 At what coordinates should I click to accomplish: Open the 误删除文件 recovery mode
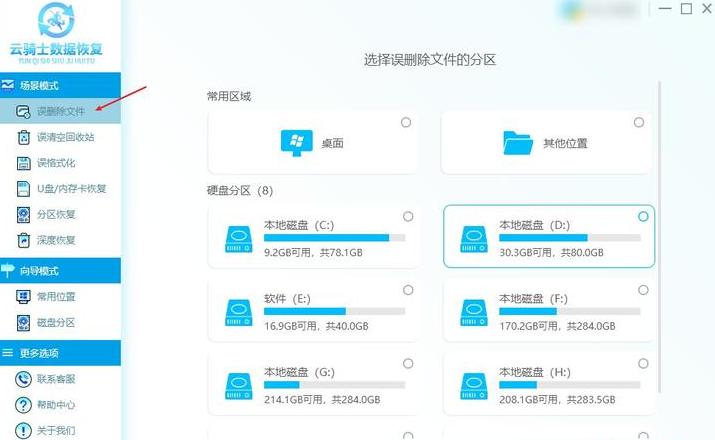click(60, 111)
